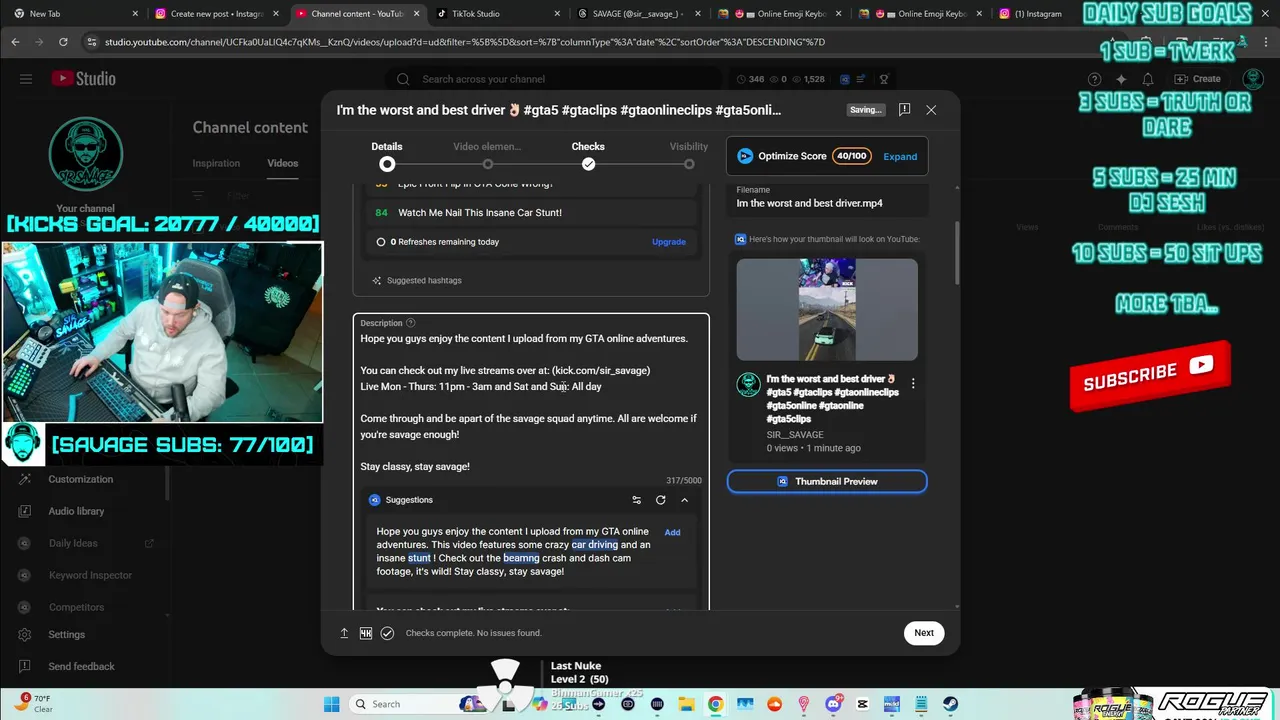The height and width of the screenshot is (720, 1280).
Task: Click the thumbnail preview image
Action: [x=827, y=310]
